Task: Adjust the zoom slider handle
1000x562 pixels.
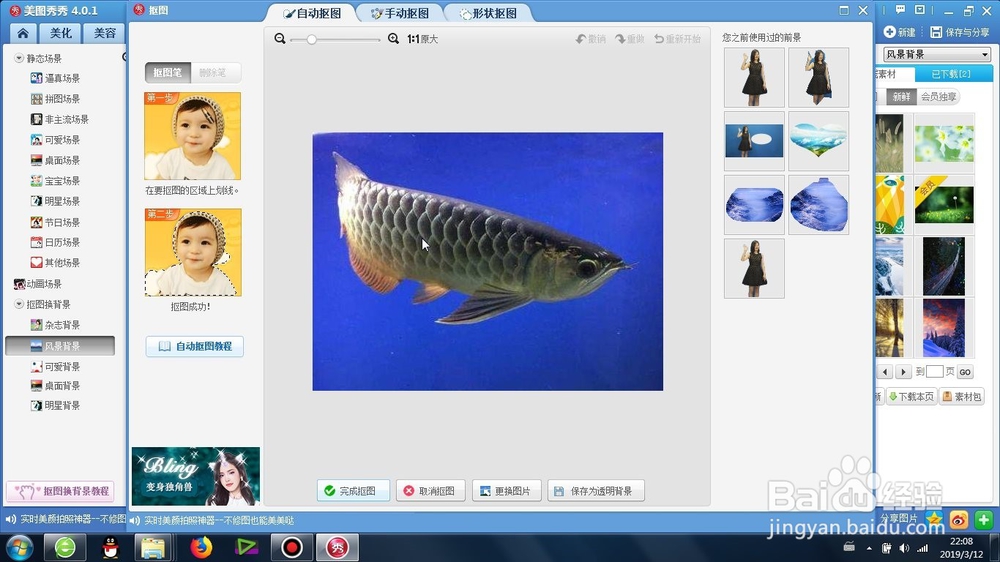Action: point(311,40)
